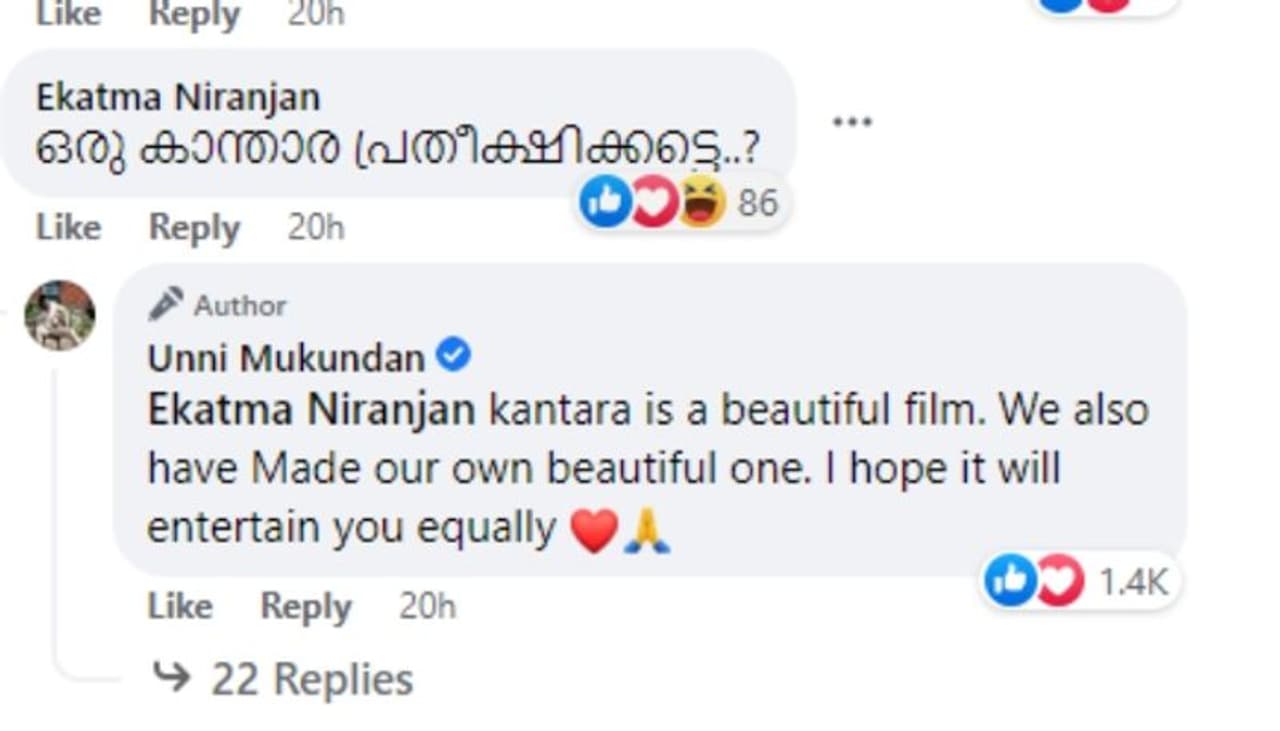Click the pencil Author icon above Unni Mukundan
The image size is (1280, 731).
[166, 304]
